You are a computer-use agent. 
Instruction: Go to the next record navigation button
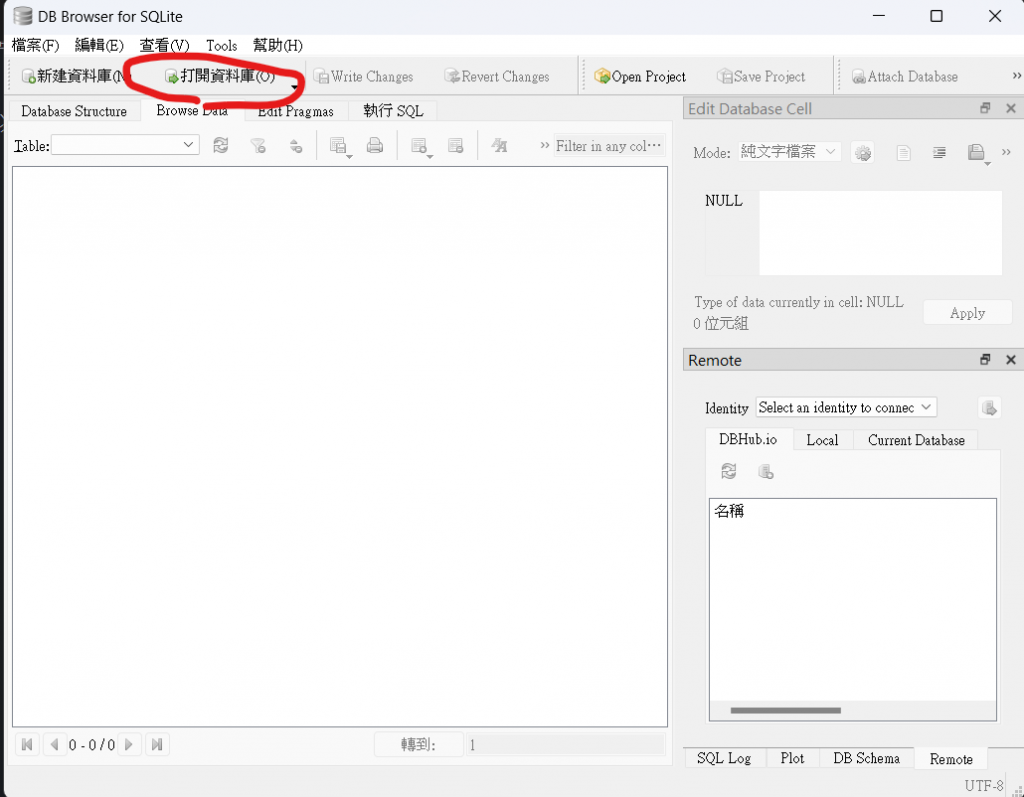tap(129, 744)
